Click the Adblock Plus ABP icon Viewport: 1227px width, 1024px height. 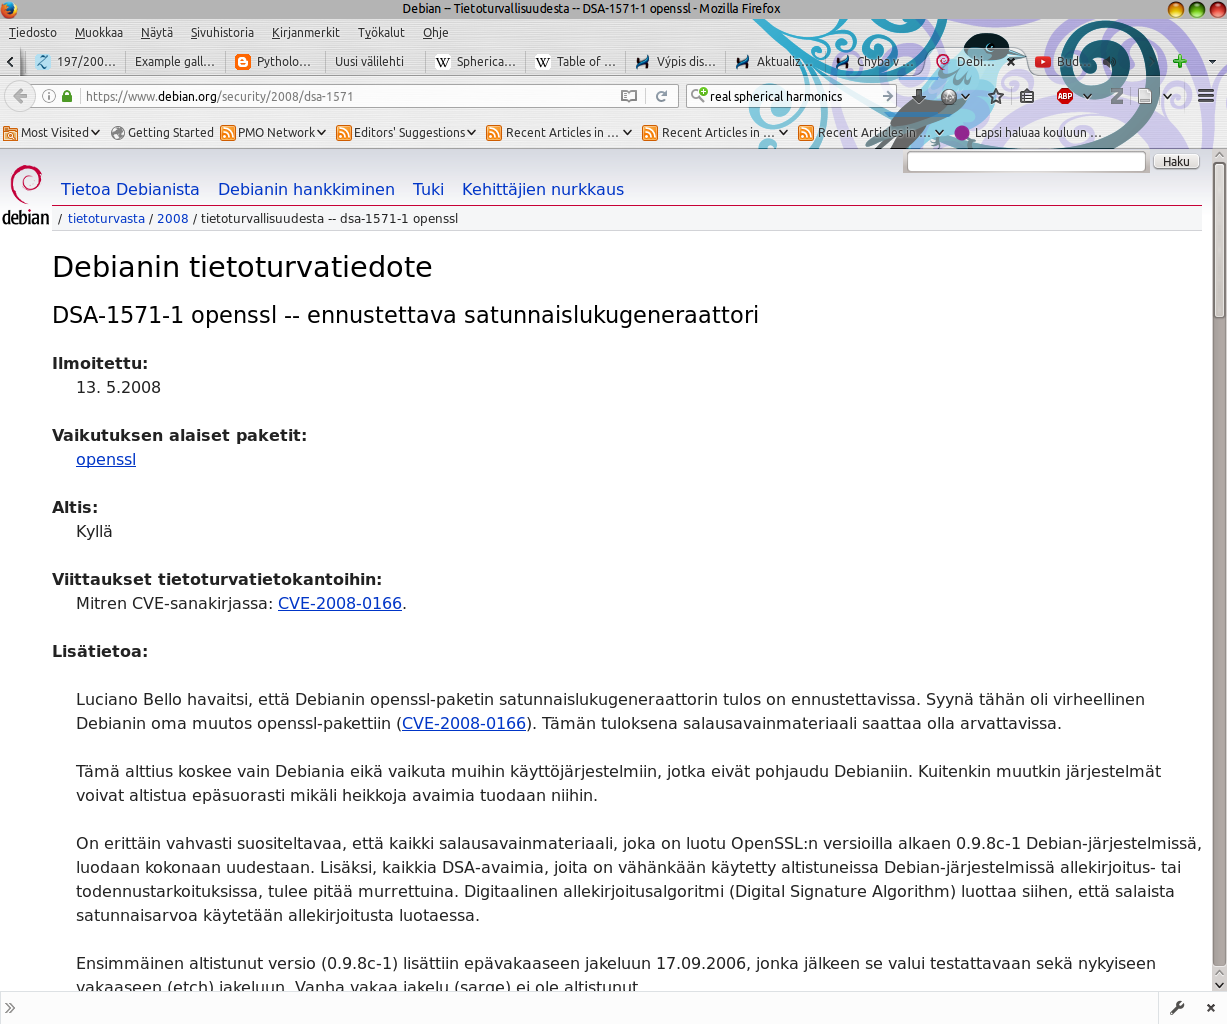1065,96
